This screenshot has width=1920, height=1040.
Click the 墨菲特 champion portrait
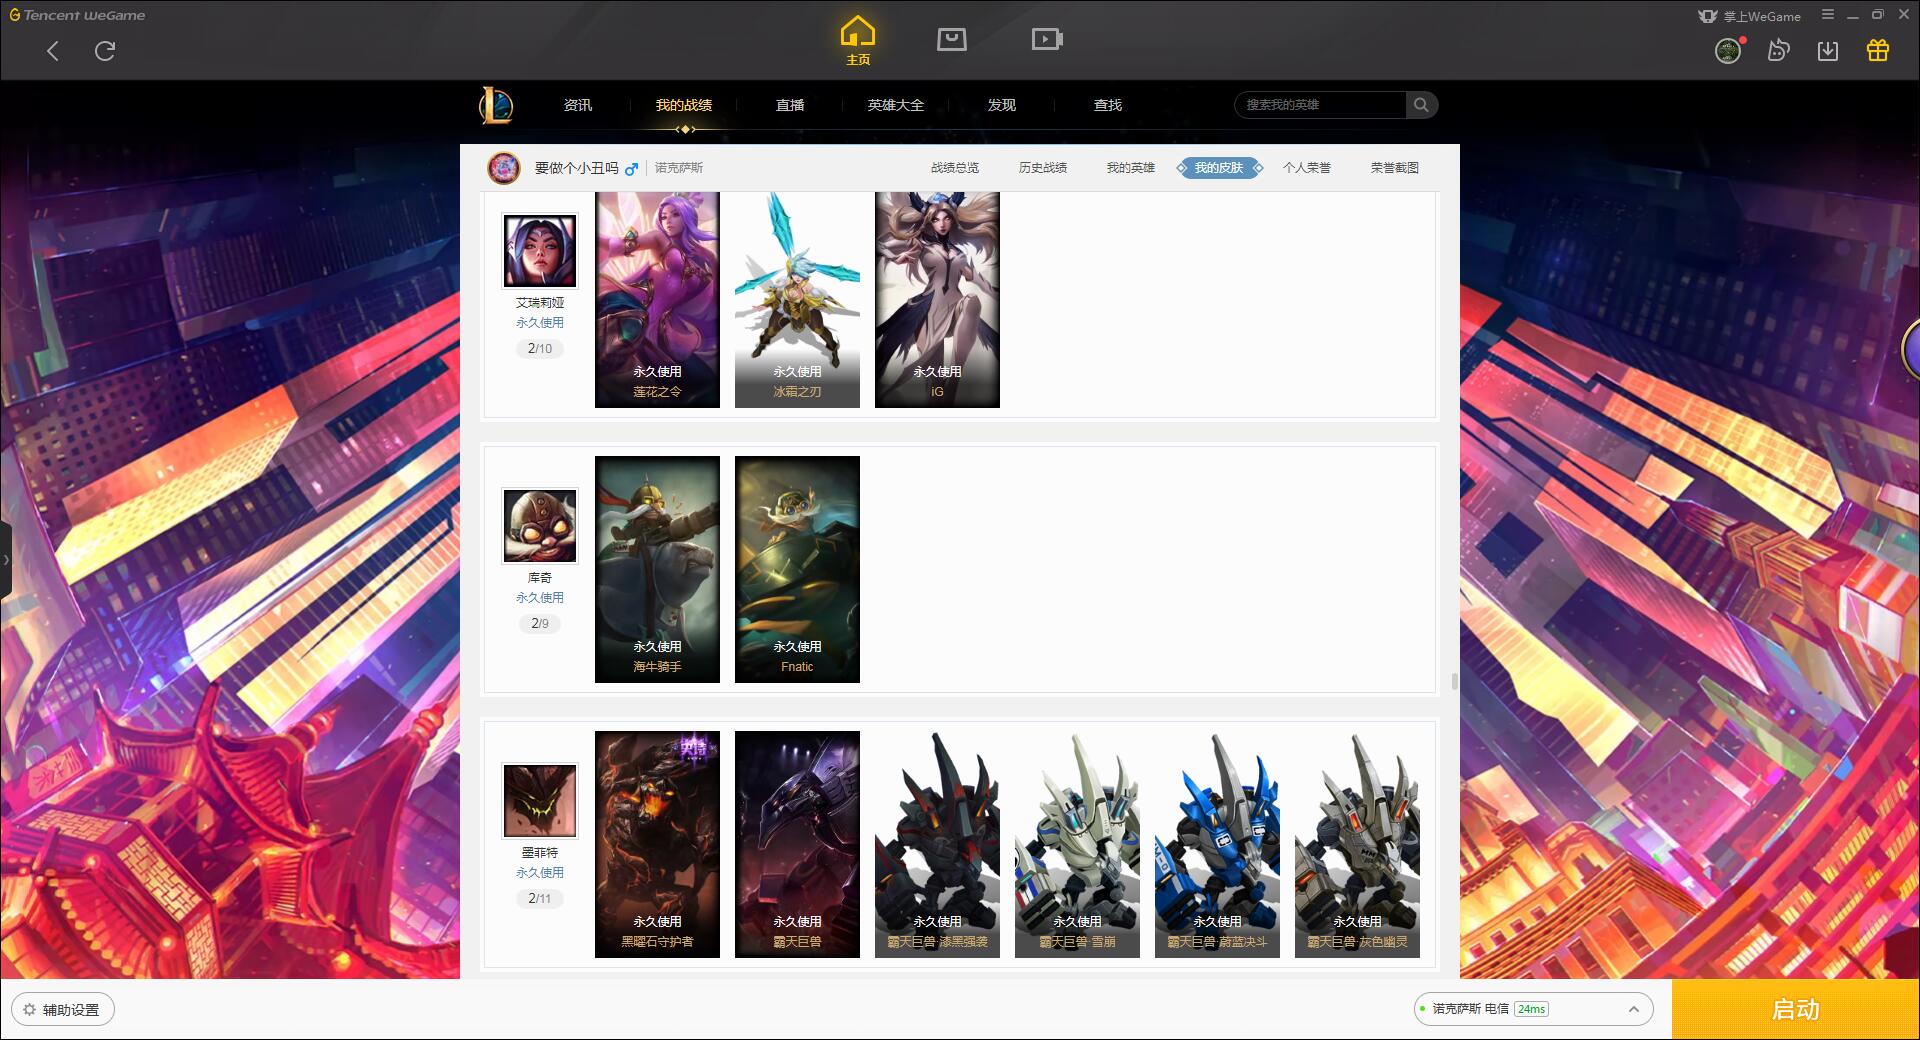pos(540,801)
